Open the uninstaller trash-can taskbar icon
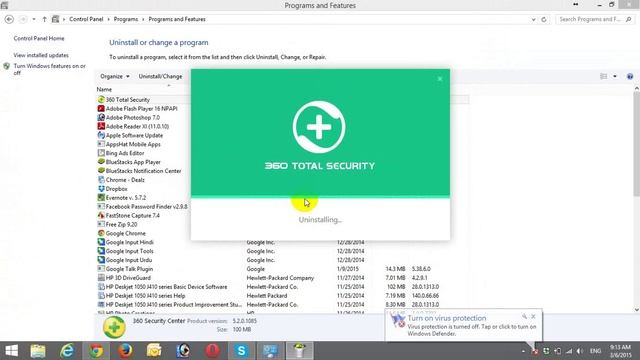Screen dimensions: 640x360 point(299,351)
